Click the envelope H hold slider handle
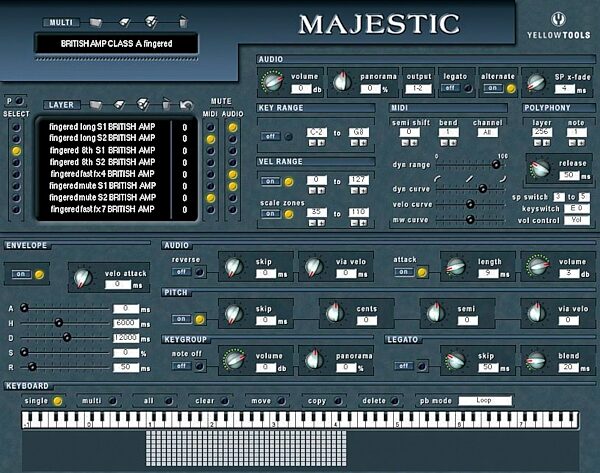 coord(58,323)
